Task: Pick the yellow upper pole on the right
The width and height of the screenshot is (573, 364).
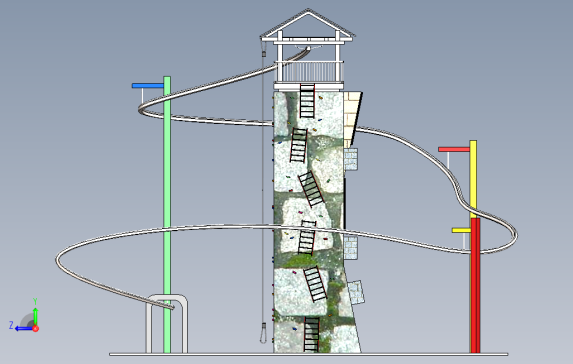Action: tap(473, 179)
